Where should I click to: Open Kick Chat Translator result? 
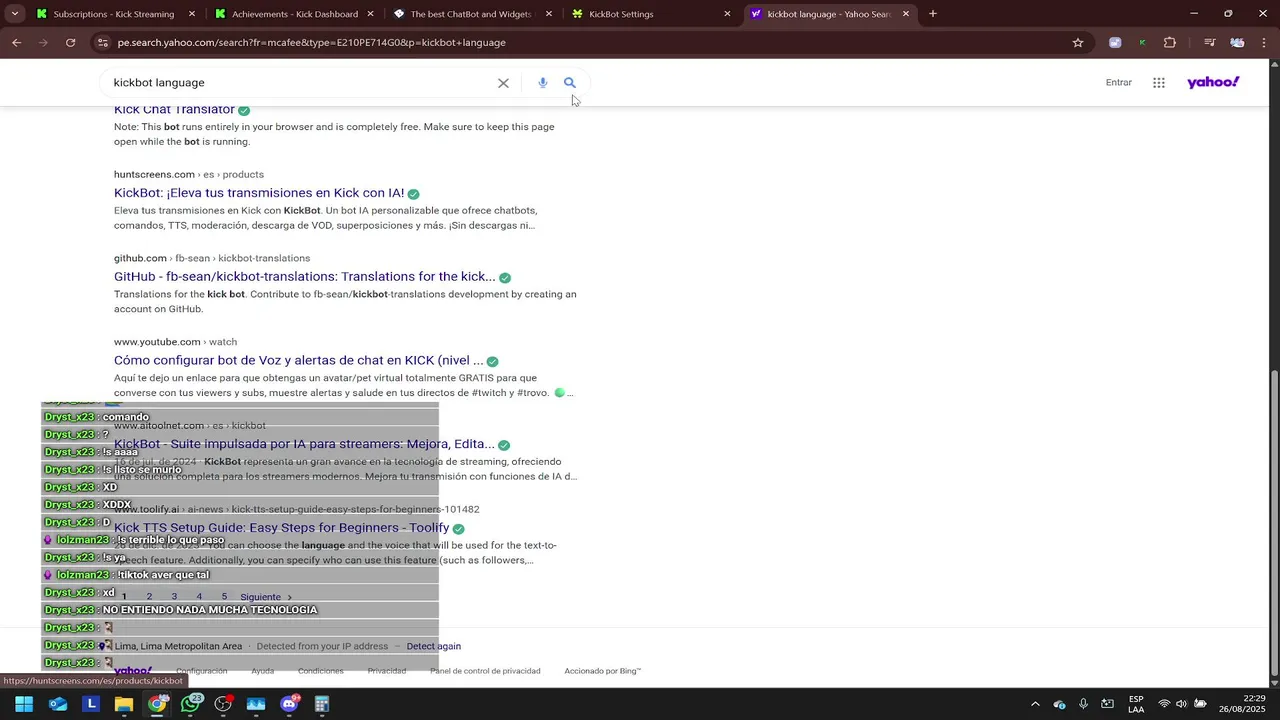[x=174, y=109]
